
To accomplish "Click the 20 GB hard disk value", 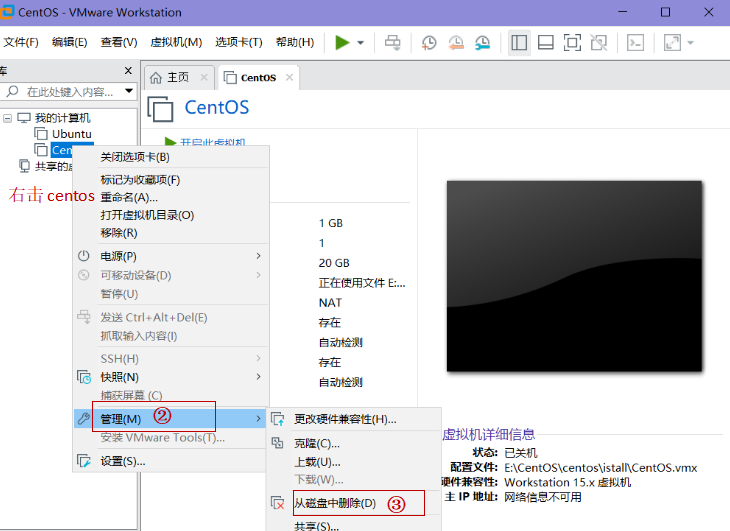I will (334, 263).
